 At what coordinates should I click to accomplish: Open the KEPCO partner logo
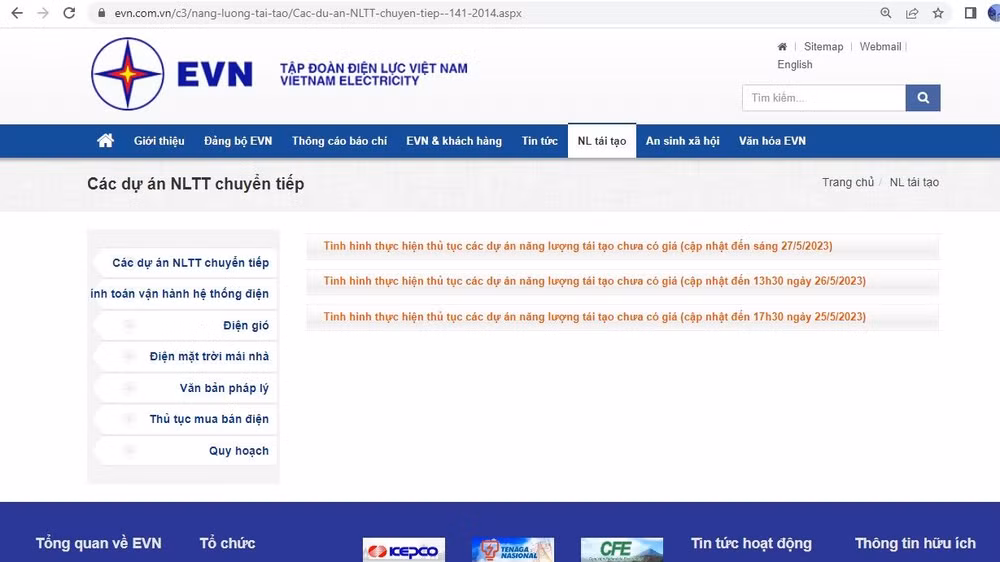[x=401, y=551]
